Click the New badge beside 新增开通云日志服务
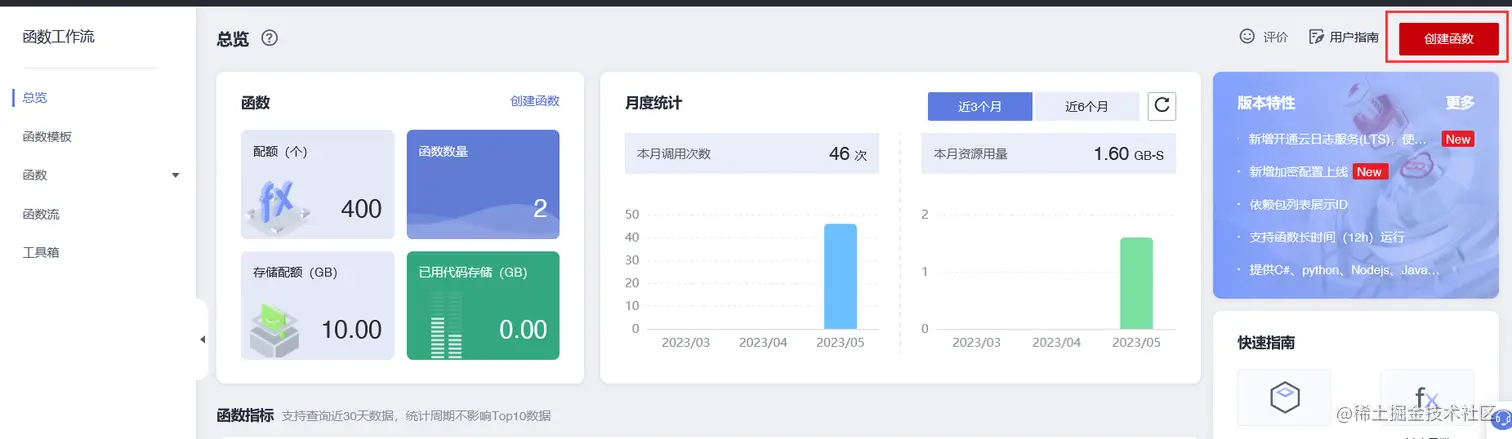This screenshot has height=439, width=1512. click(1458, 140)
